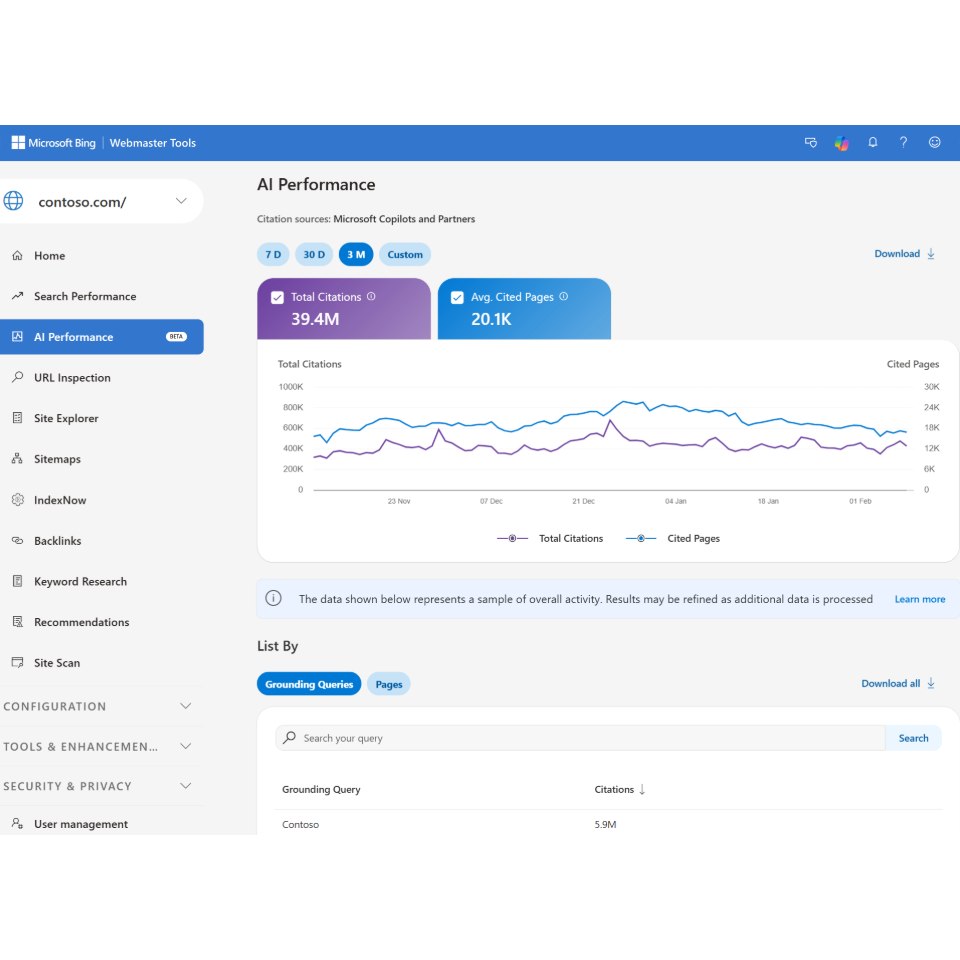Screen dimensions: 960x960
Task: Click the Grounding Query column header
Action: [x=321, y=790]
